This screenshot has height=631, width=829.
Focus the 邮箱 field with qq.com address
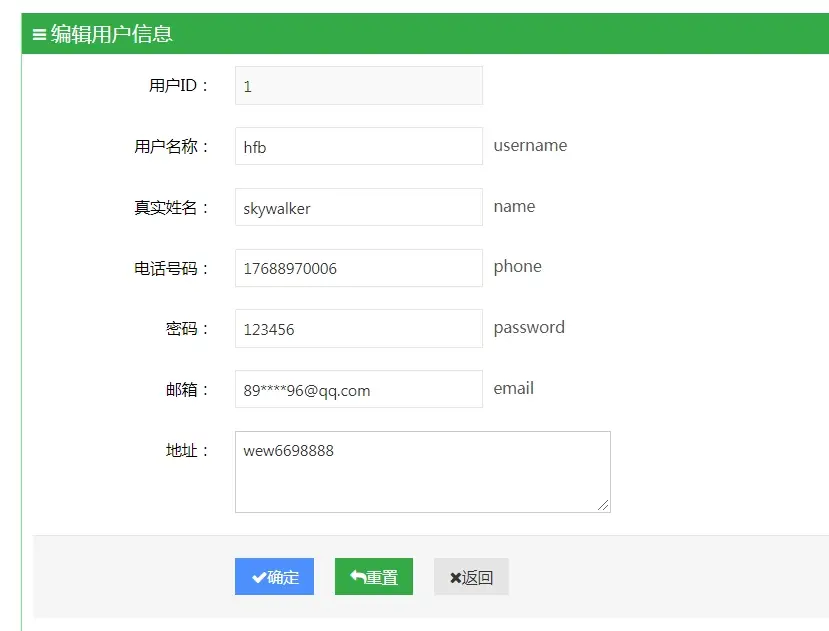pos(358,390)
